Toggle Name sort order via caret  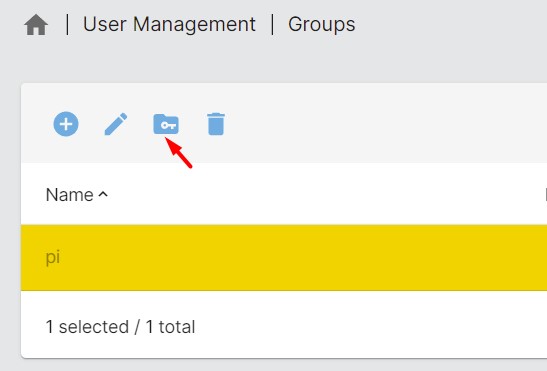103,194
